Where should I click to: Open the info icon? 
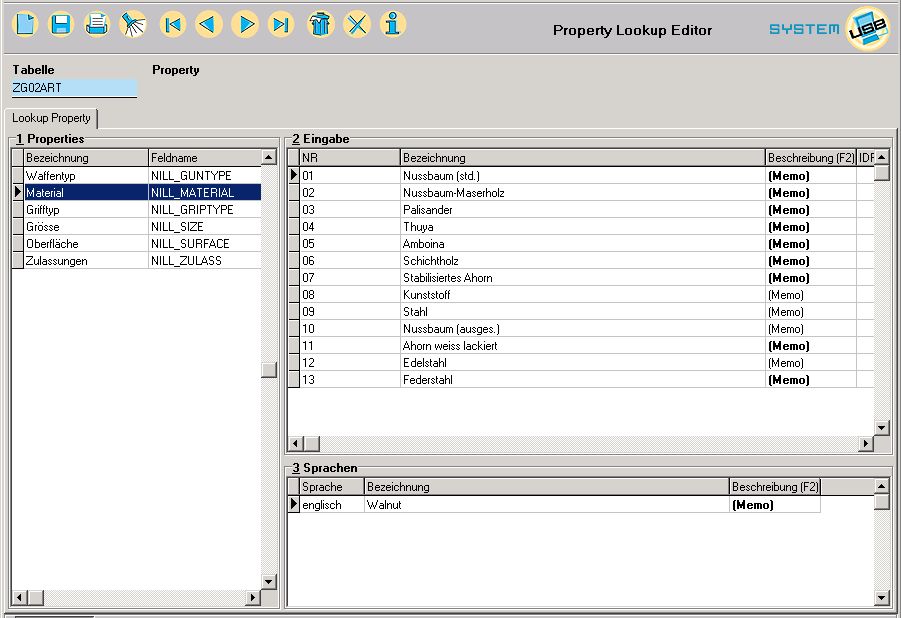coord(393,25)
